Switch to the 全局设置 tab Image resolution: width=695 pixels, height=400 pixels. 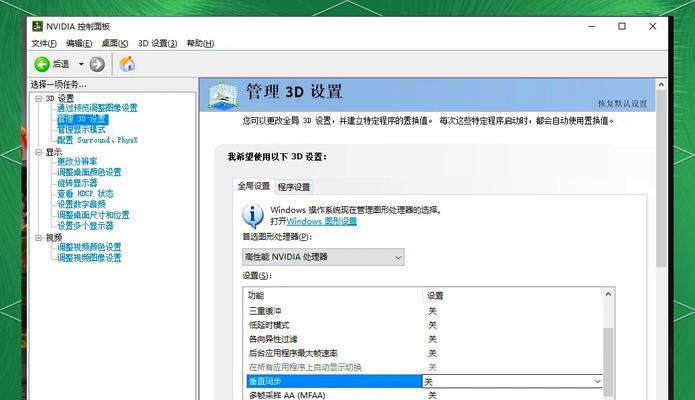click(x=254, y=186)
